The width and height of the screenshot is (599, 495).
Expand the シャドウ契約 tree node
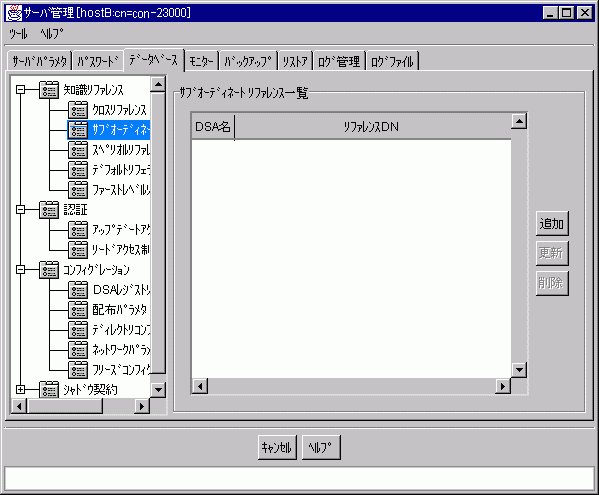(20, 390)
